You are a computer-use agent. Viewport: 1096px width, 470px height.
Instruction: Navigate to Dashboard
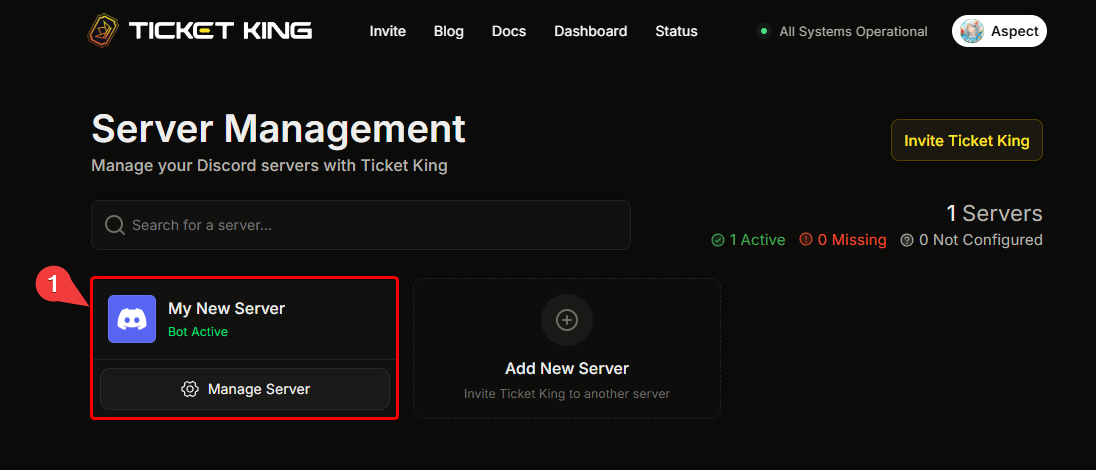[x=591, y=31]
